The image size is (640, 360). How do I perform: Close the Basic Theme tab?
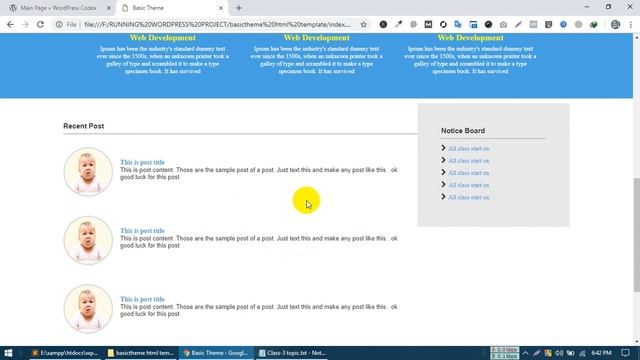click(x=221, y=8)
